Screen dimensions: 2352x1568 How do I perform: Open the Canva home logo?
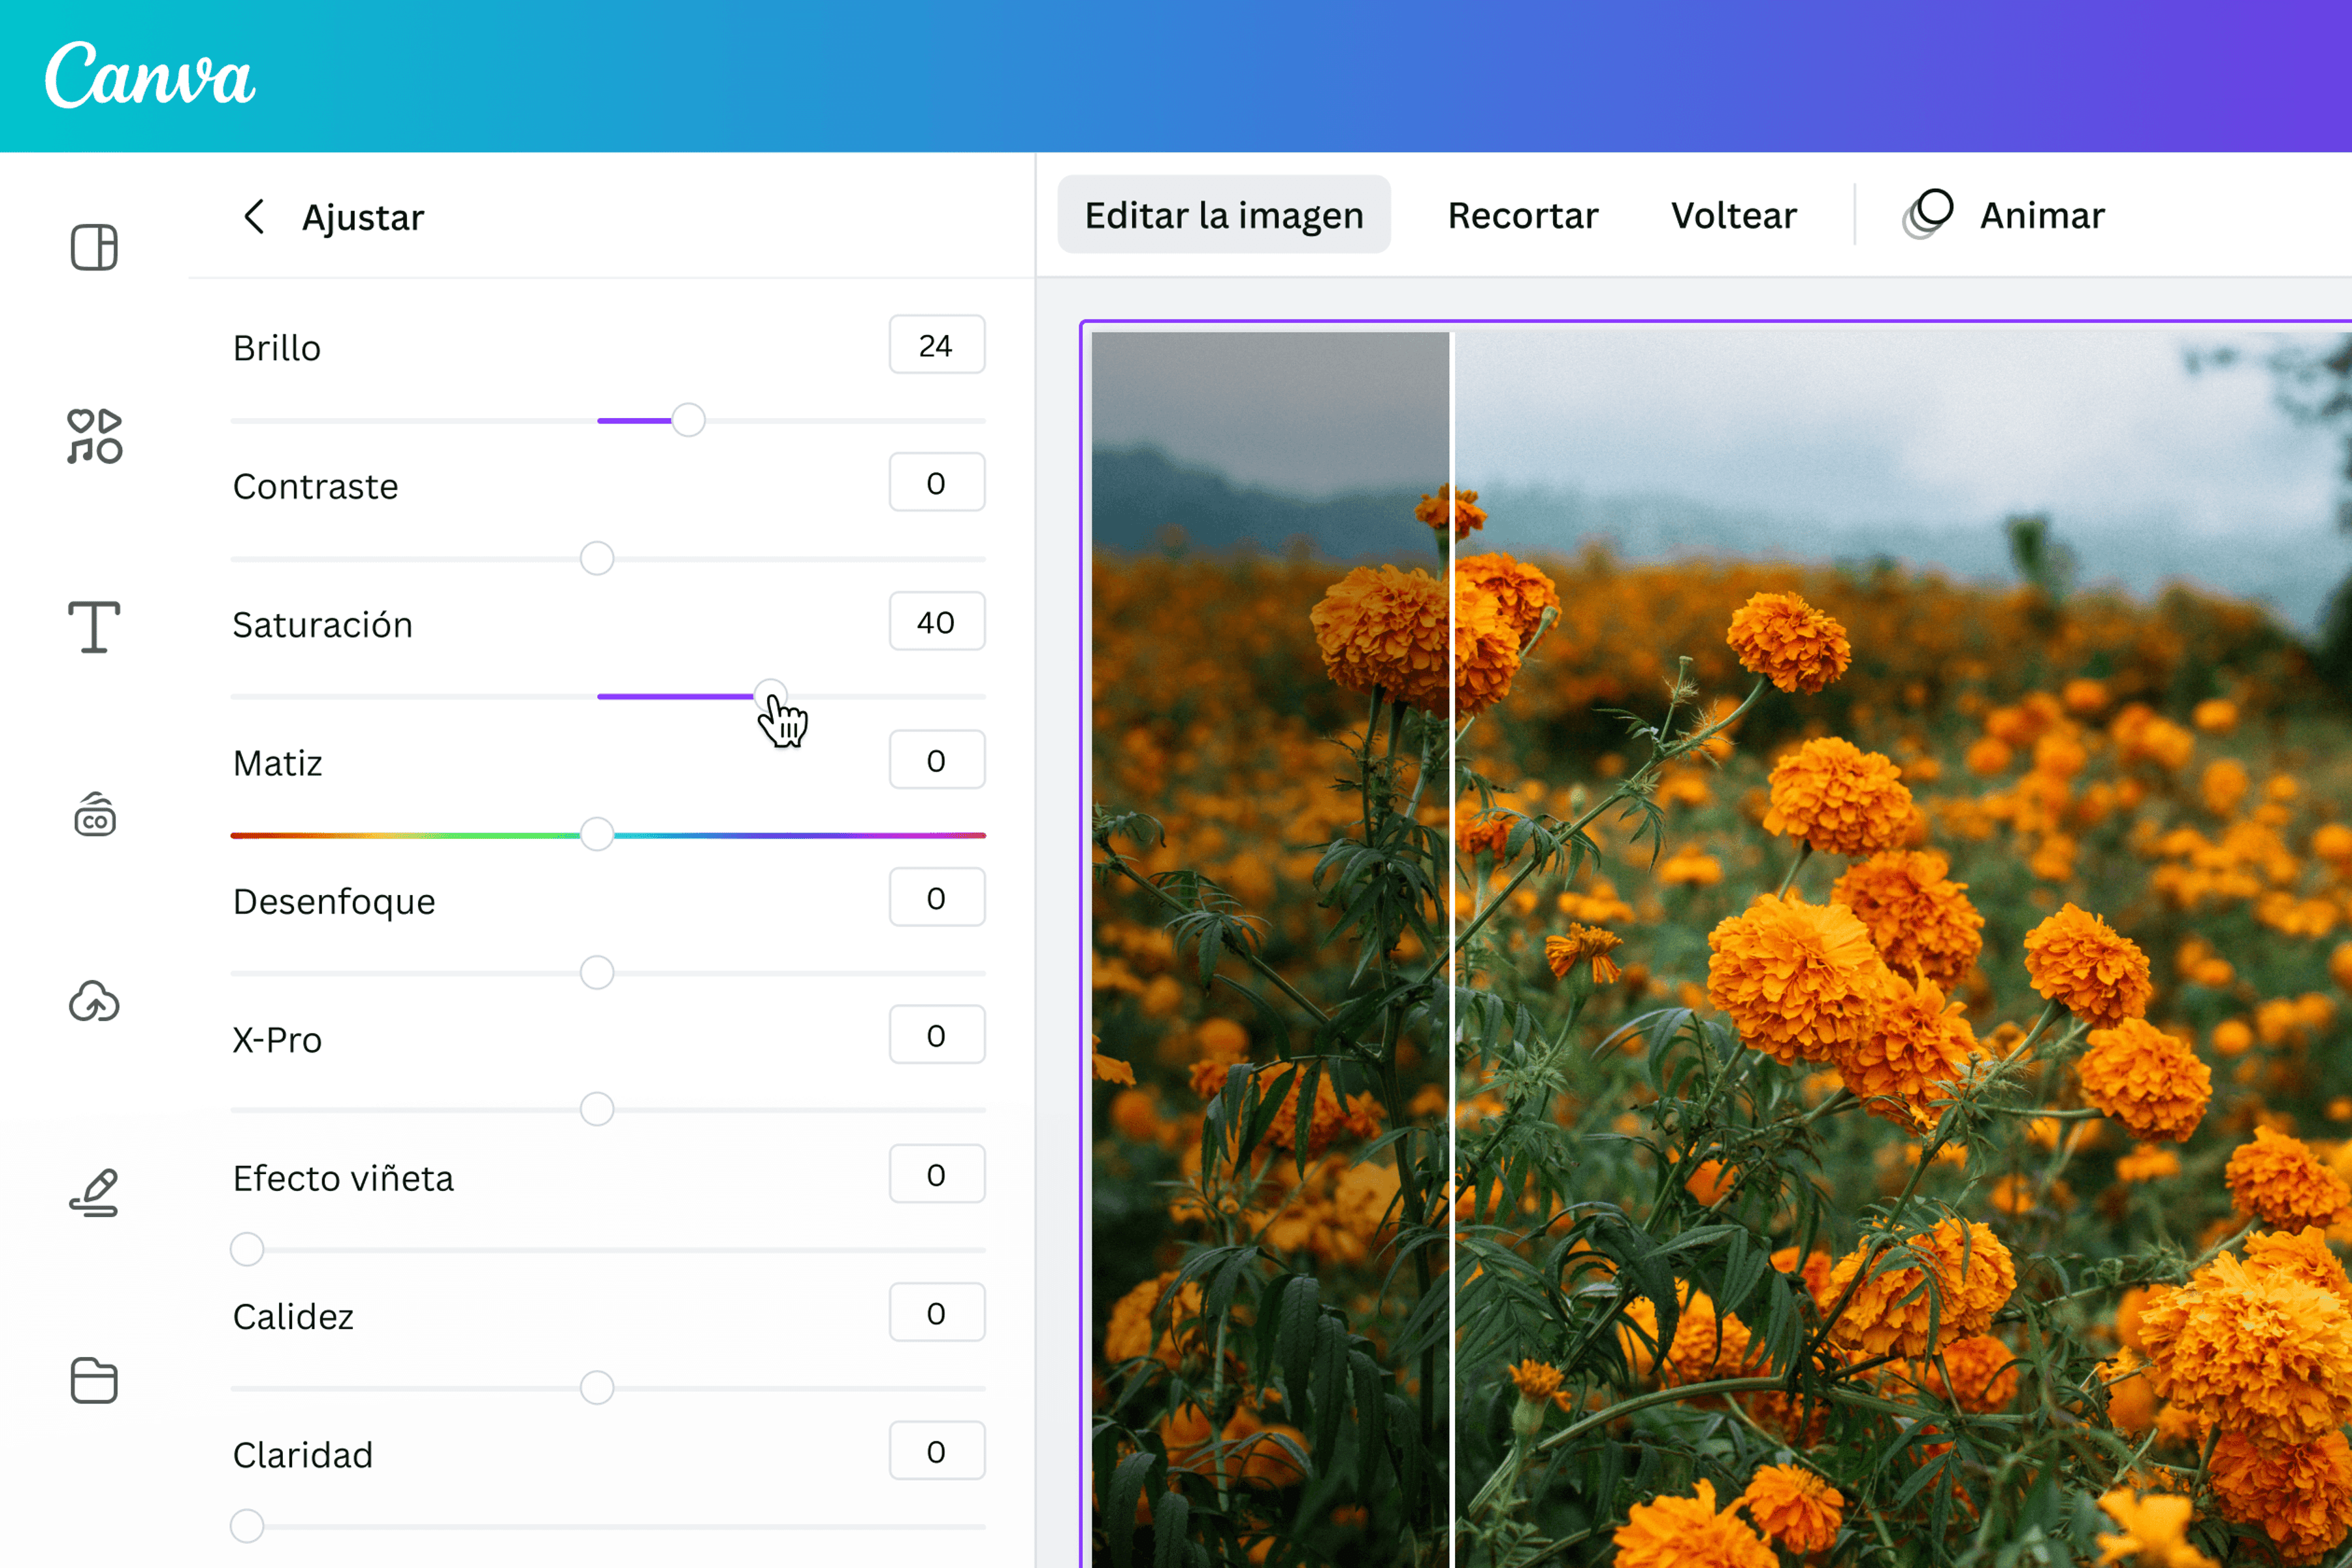tap(150, 75)
